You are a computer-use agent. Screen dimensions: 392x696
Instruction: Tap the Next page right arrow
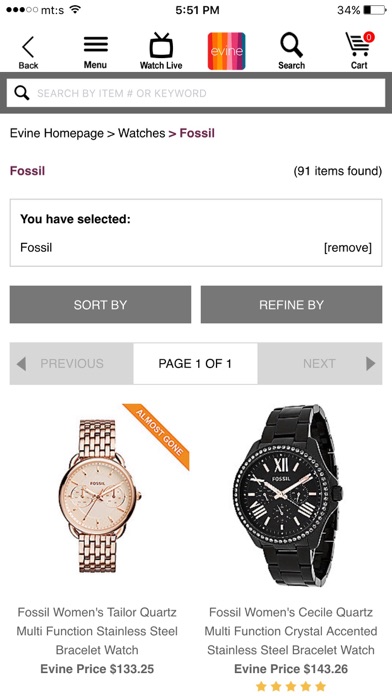pyautogui.click(x=370, y=364)
